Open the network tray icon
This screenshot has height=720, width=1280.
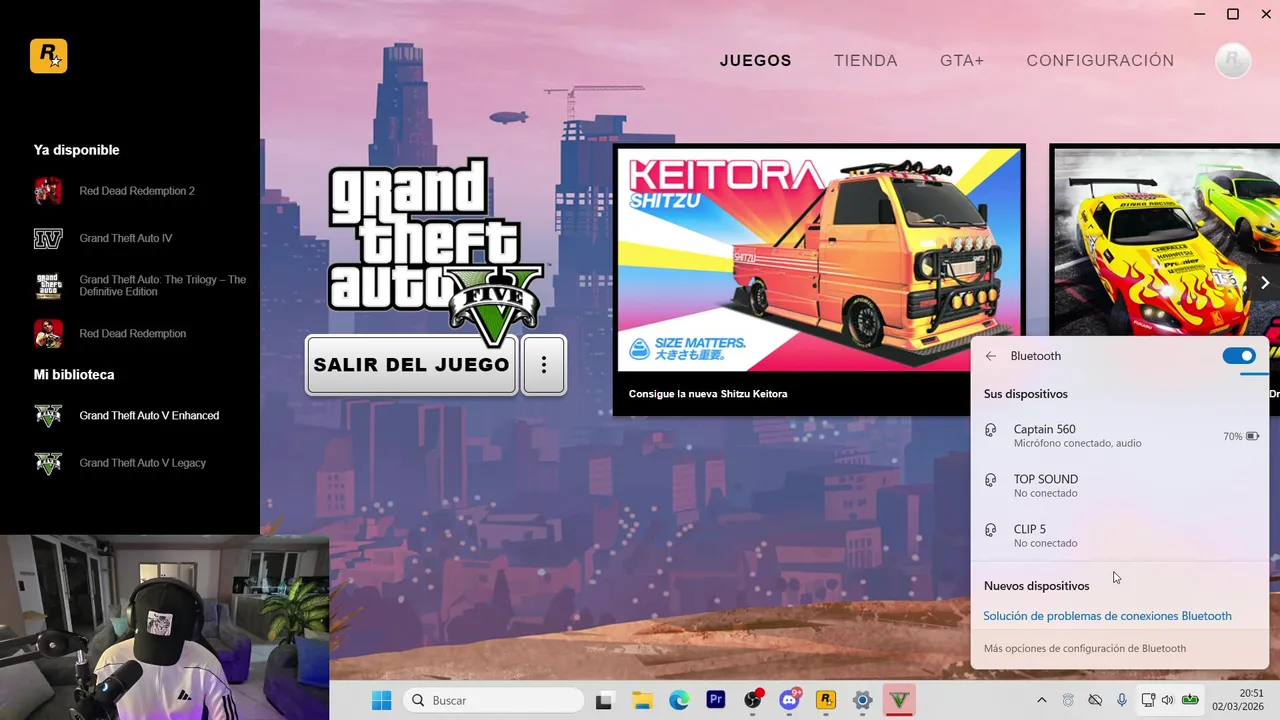[x=1148, y=701]
